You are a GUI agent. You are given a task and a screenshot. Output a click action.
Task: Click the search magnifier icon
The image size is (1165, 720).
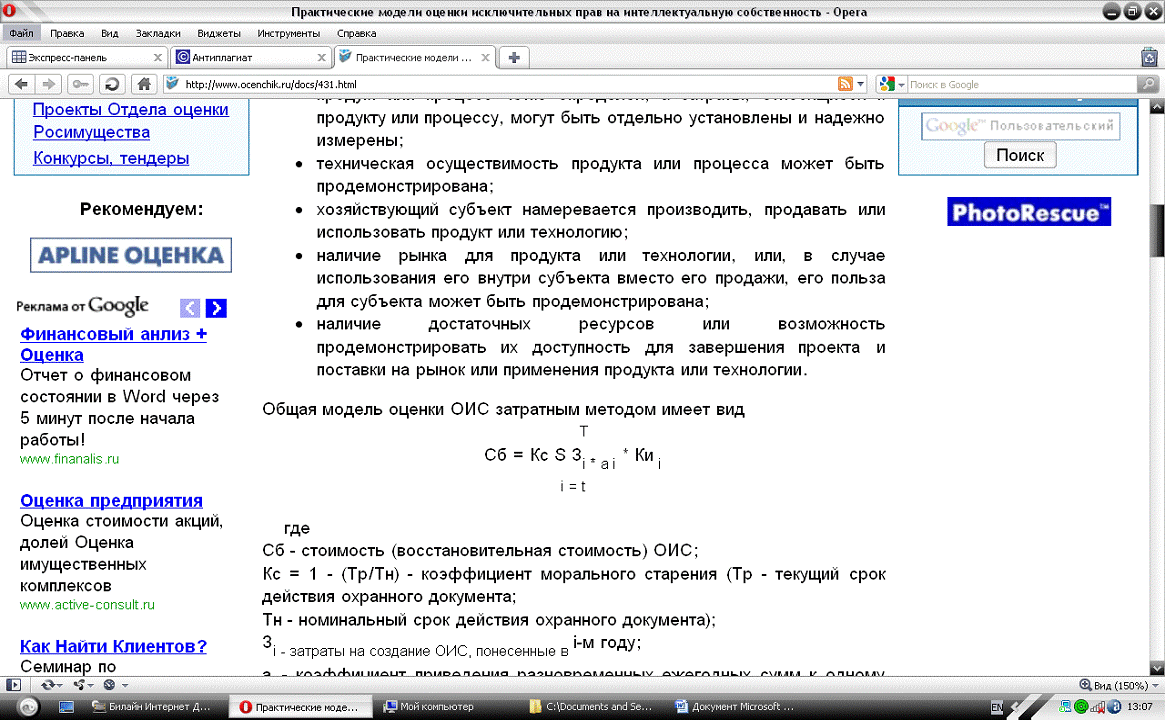(1149, 84)
